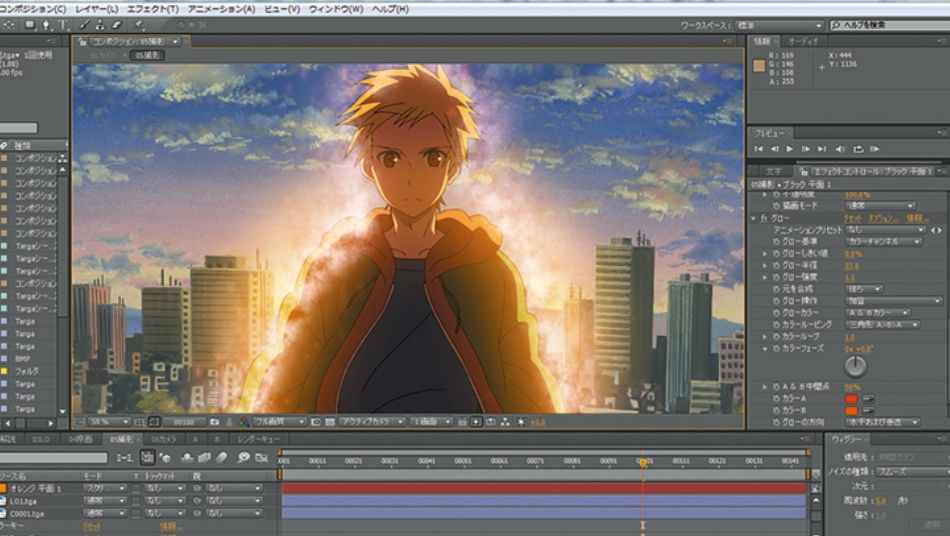The width and height of the screenshot is (950, 536).
Task: Click the eyedropper next to カラーB
Action: [868, 411]
